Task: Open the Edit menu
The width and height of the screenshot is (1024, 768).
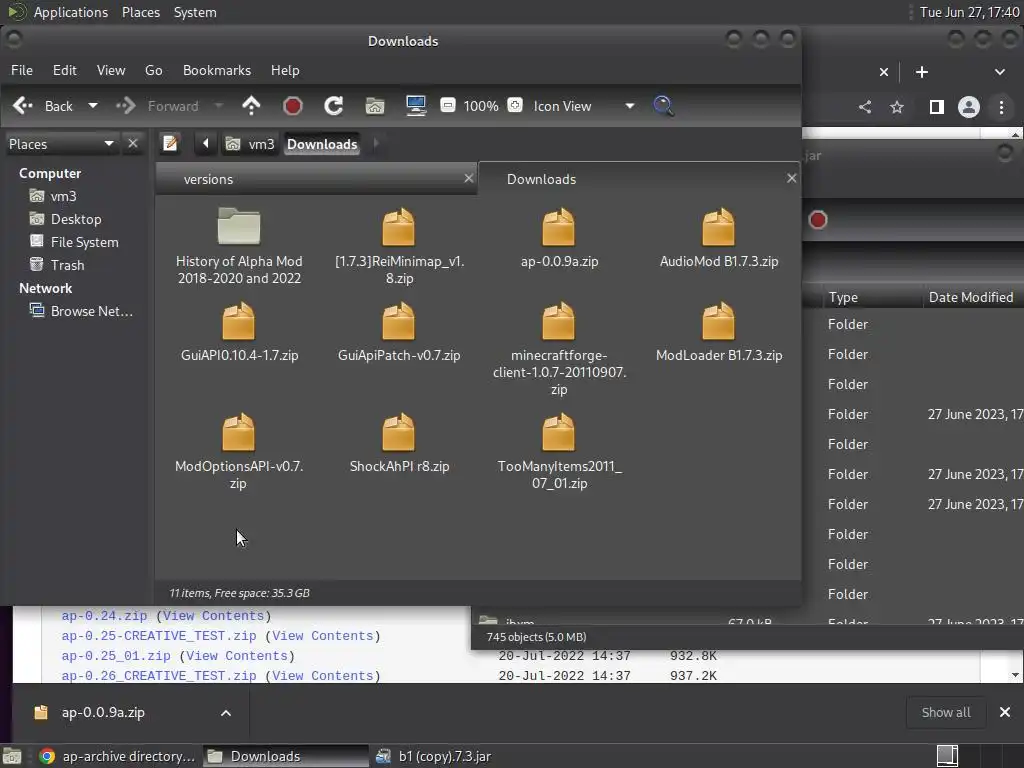Action: coord(65,70)
